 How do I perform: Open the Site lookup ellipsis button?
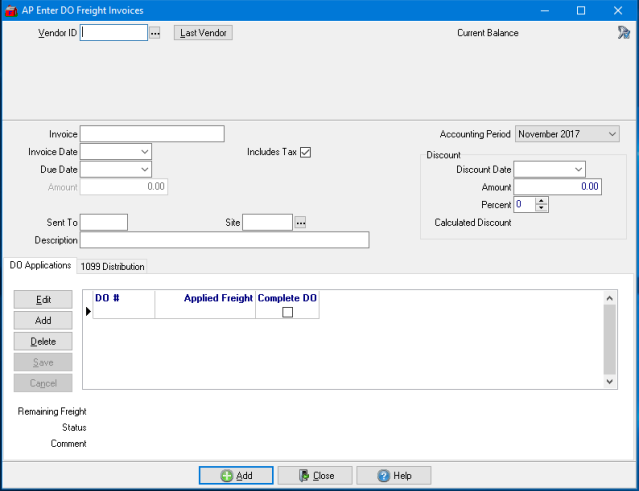[299, 222]
